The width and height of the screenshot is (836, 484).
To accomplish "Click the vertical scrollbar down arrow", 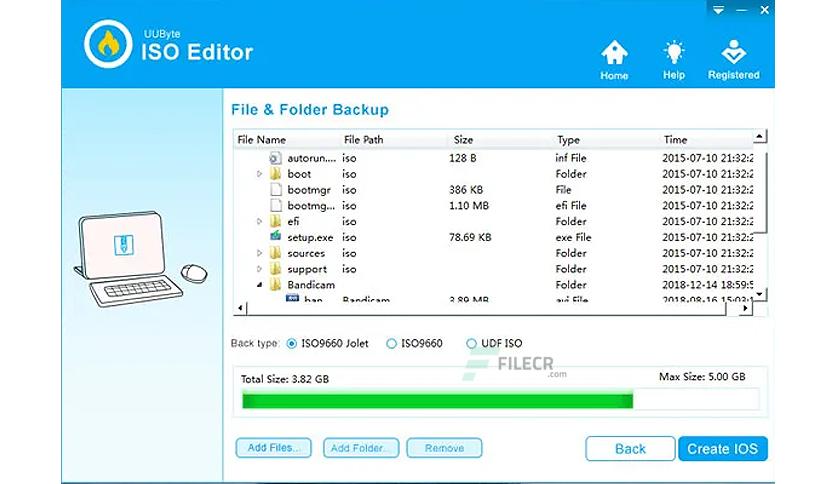I will click(x=760, y=294).
